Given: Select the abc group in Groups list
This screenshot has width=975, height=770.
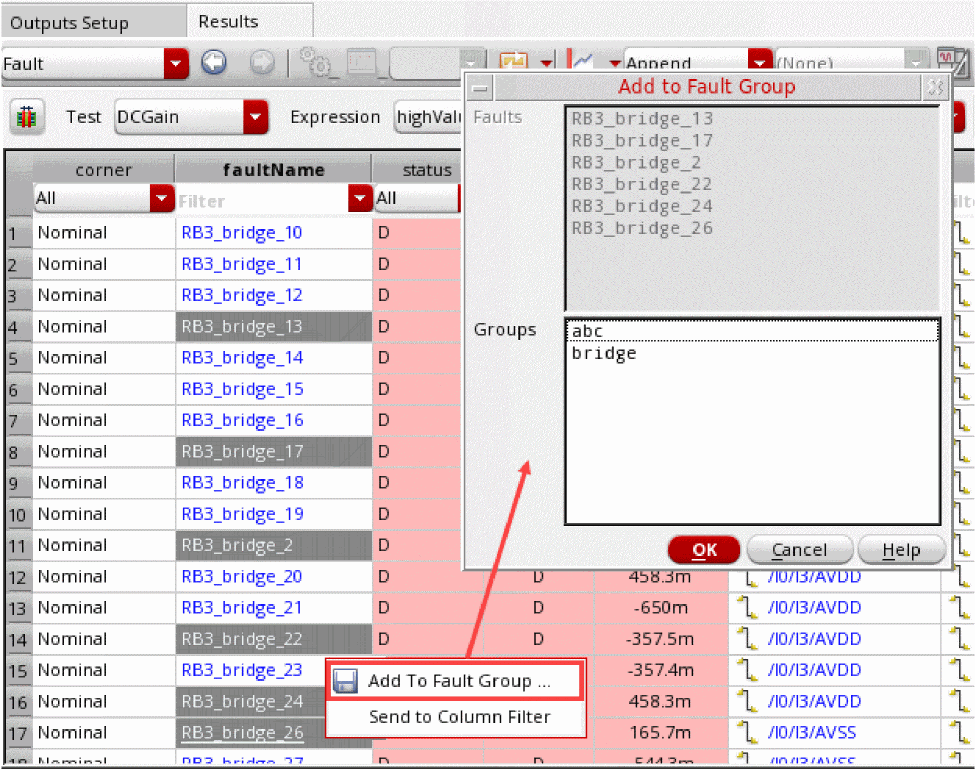Looking at the screenshot, I should pyautogui.click(x=752, y=332).
